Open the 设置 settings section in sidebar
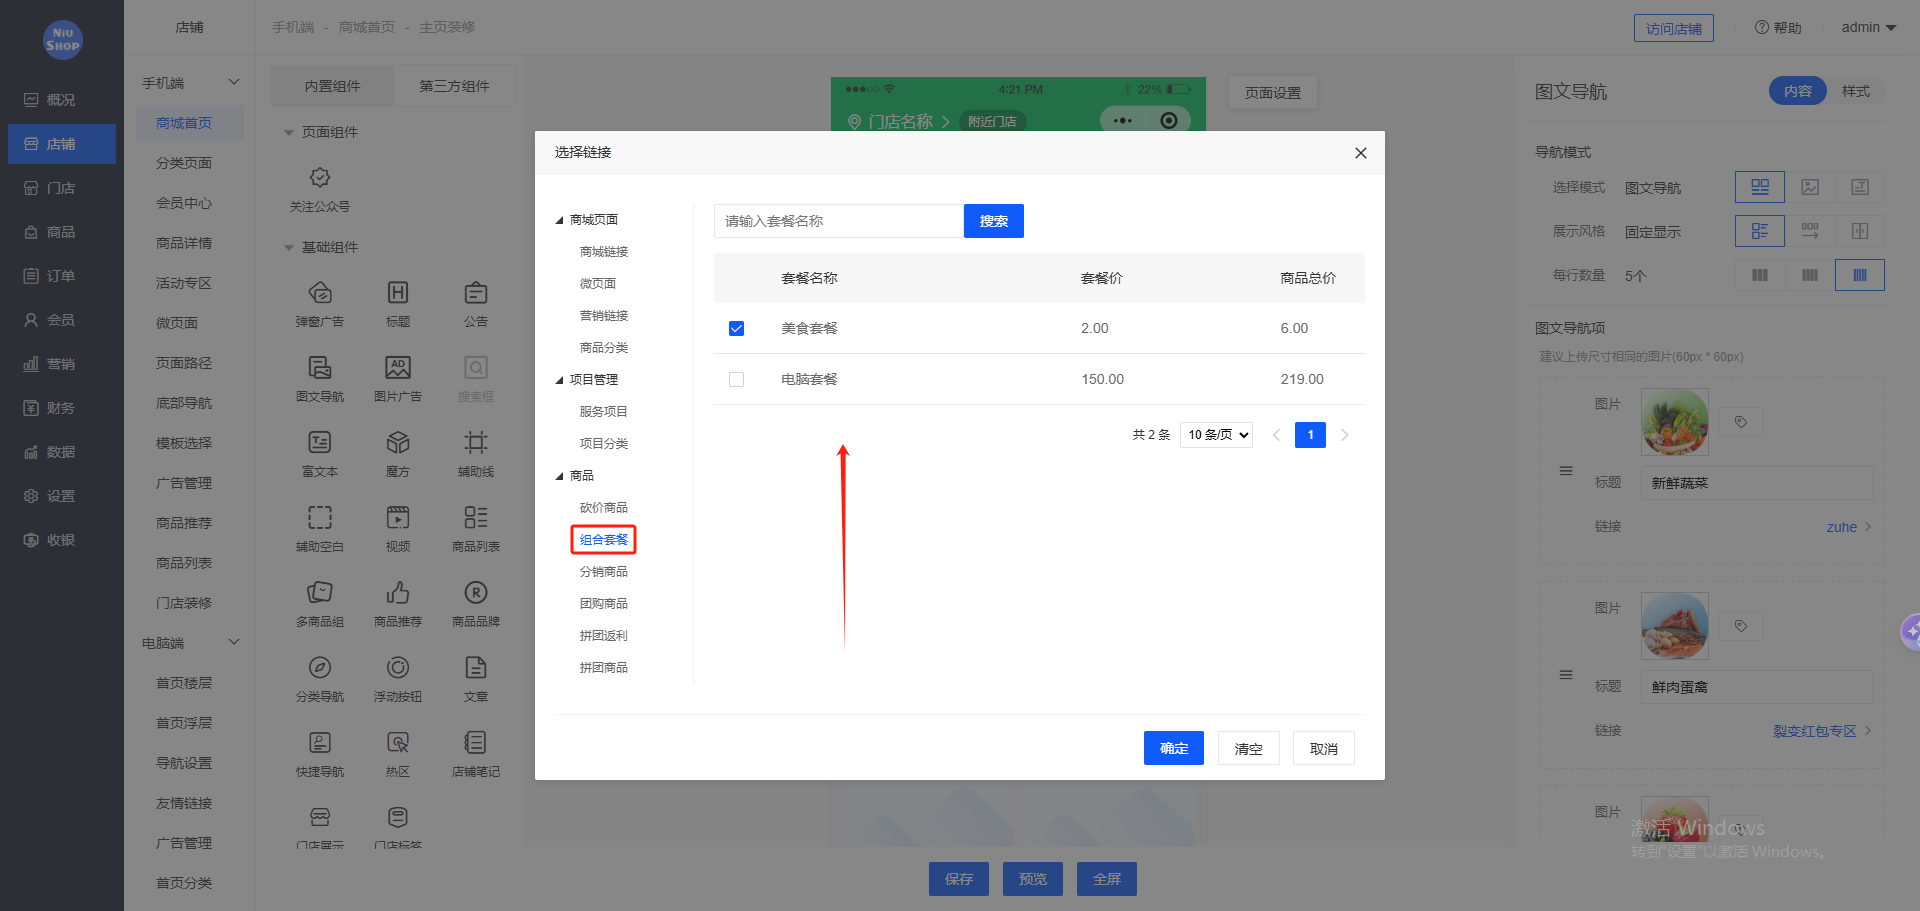 (x=61, y=495)
